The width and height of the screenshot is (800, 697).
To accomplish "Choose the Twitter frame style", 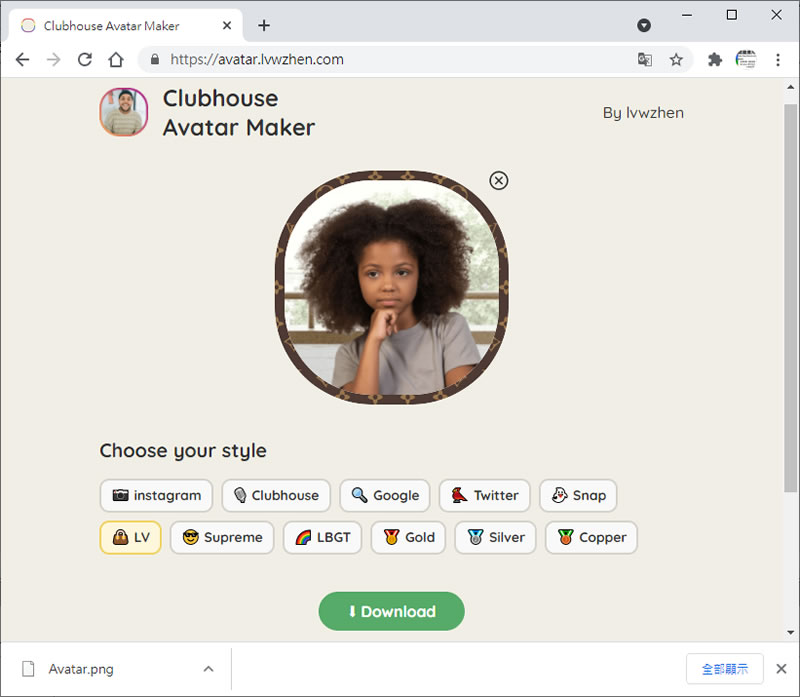I will click(x=485, y=495).
